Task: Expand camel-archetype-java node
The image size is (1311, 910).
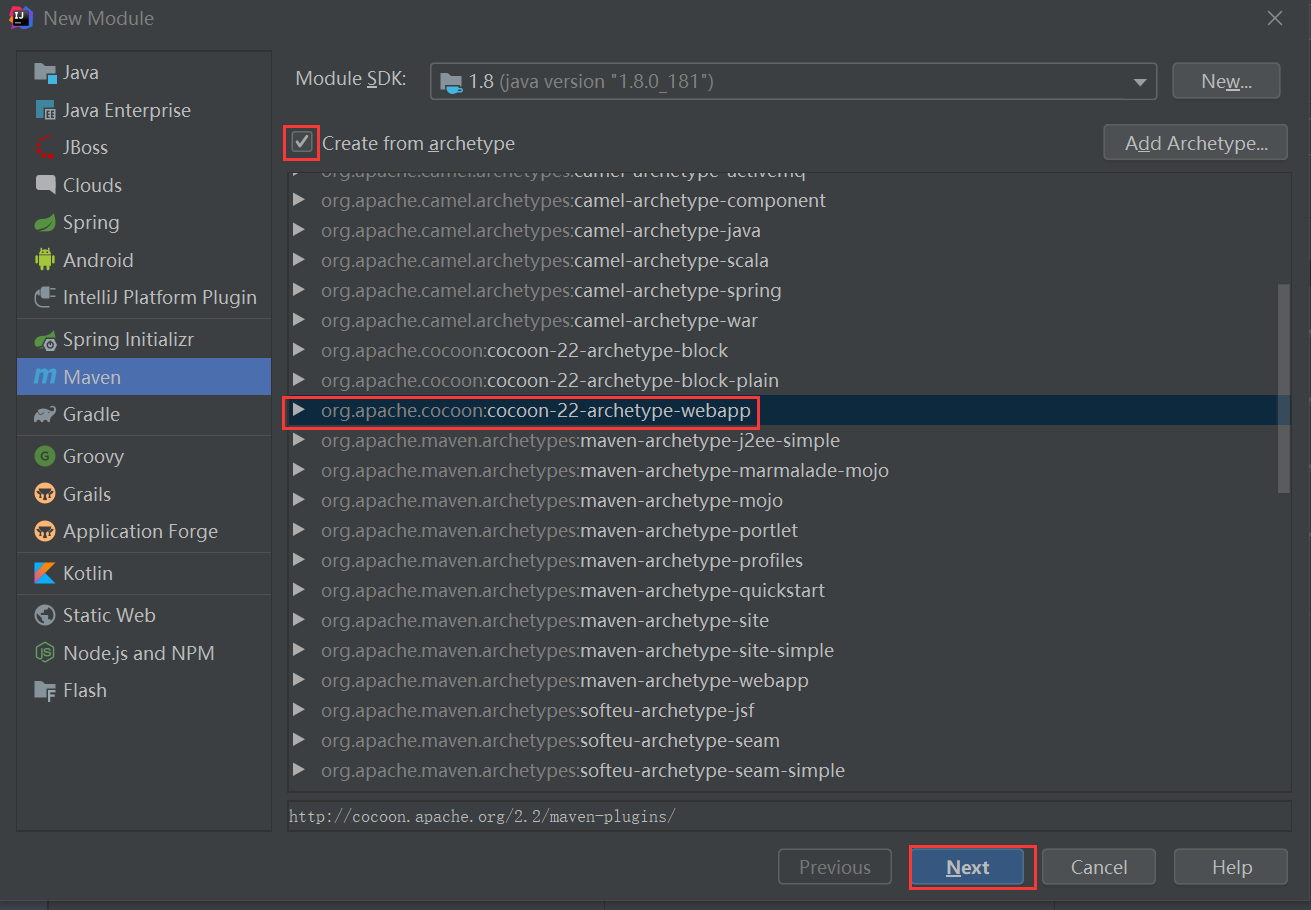Action: (x=298, y=230)
